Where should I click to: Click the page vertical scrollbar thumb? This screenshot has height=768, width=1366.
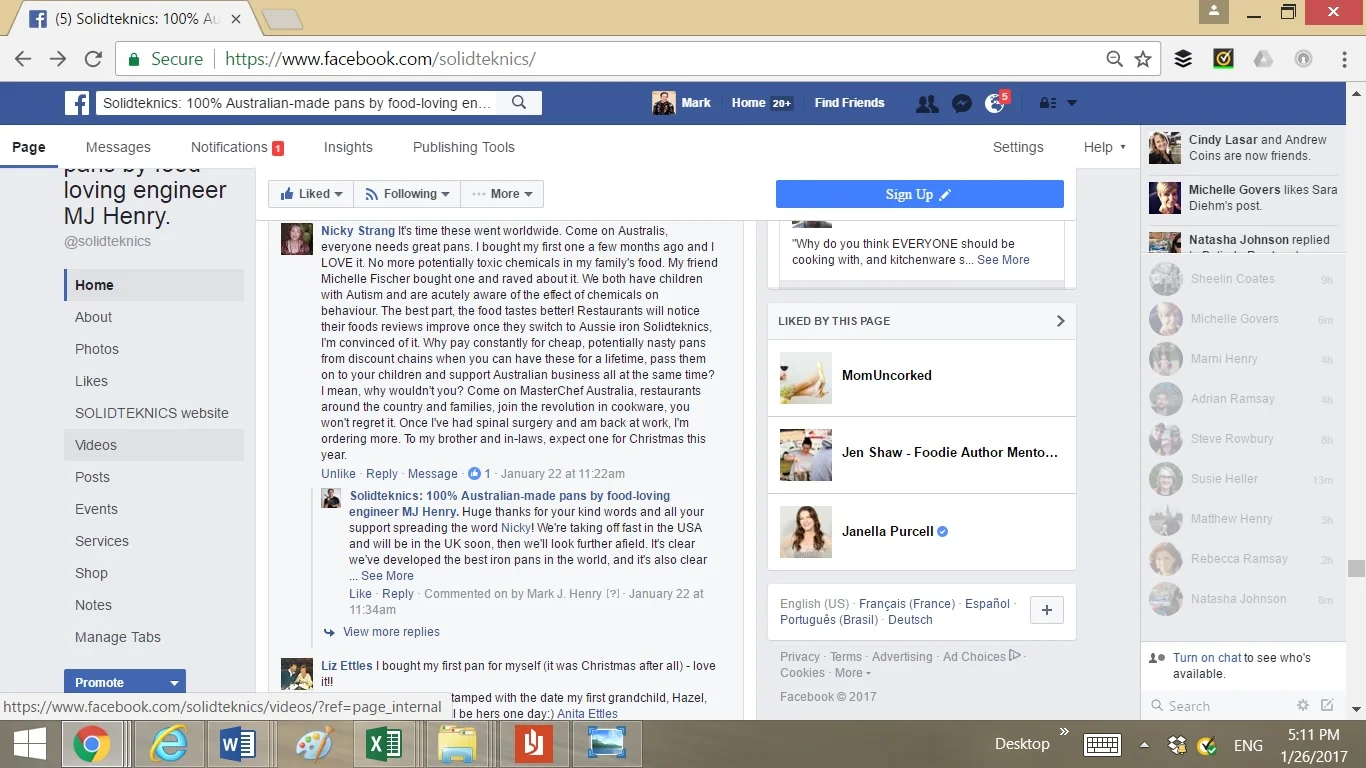tap(1356, 568)
